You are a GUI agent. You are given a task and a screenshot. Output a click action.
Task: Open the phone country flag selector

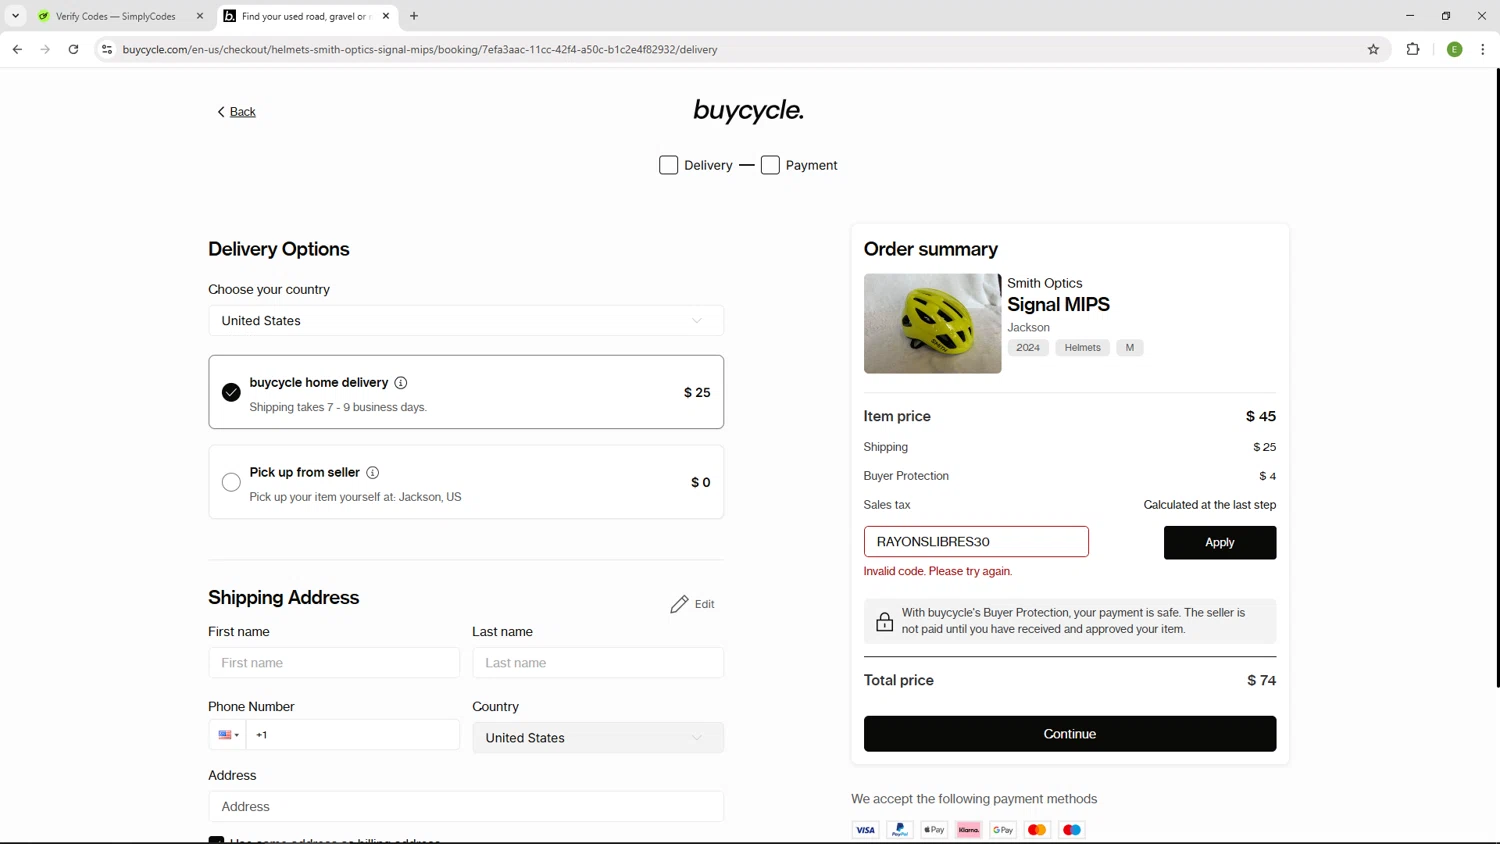pyautogui.click(x=228, y=735)
